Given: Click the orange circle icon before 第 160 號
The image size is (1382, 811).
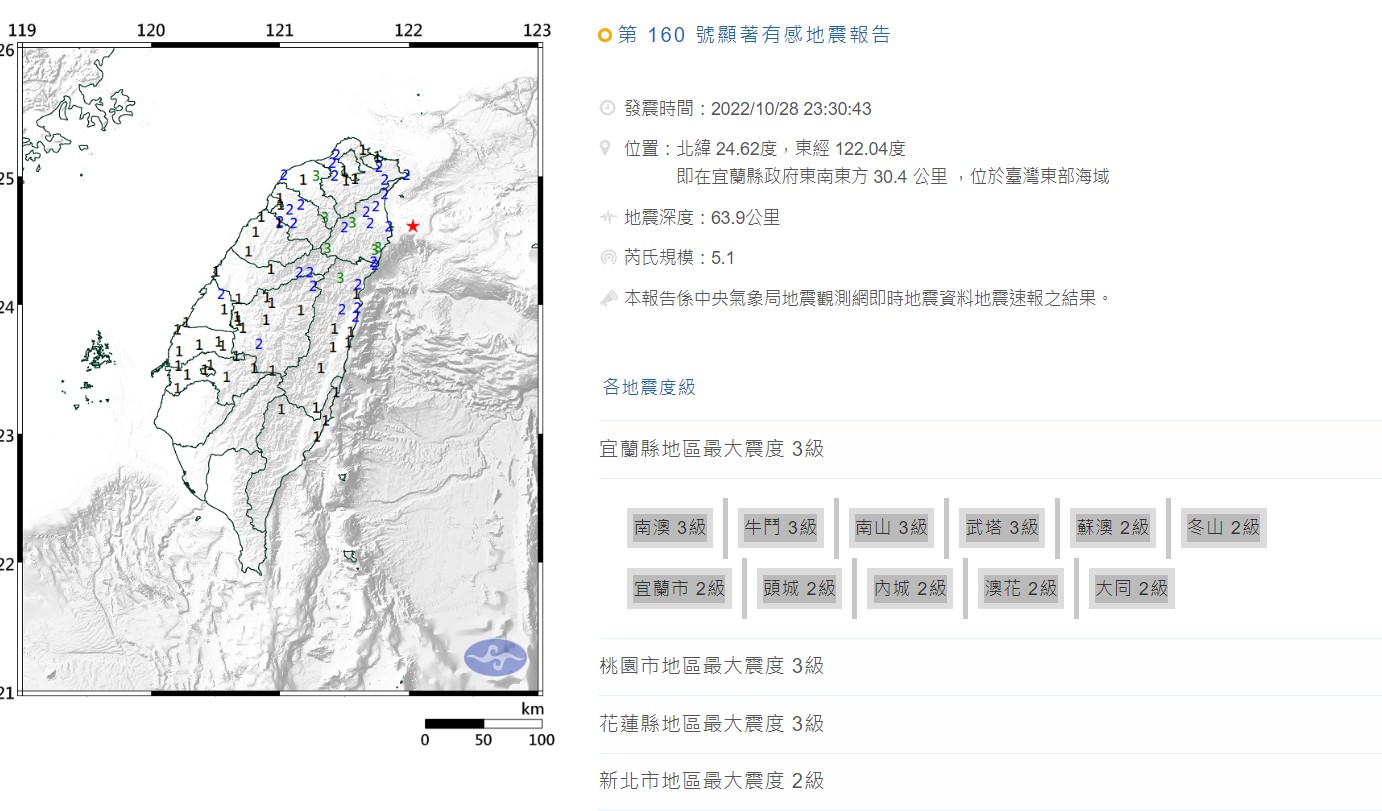Looking at the screenshot, I should 604,36.
